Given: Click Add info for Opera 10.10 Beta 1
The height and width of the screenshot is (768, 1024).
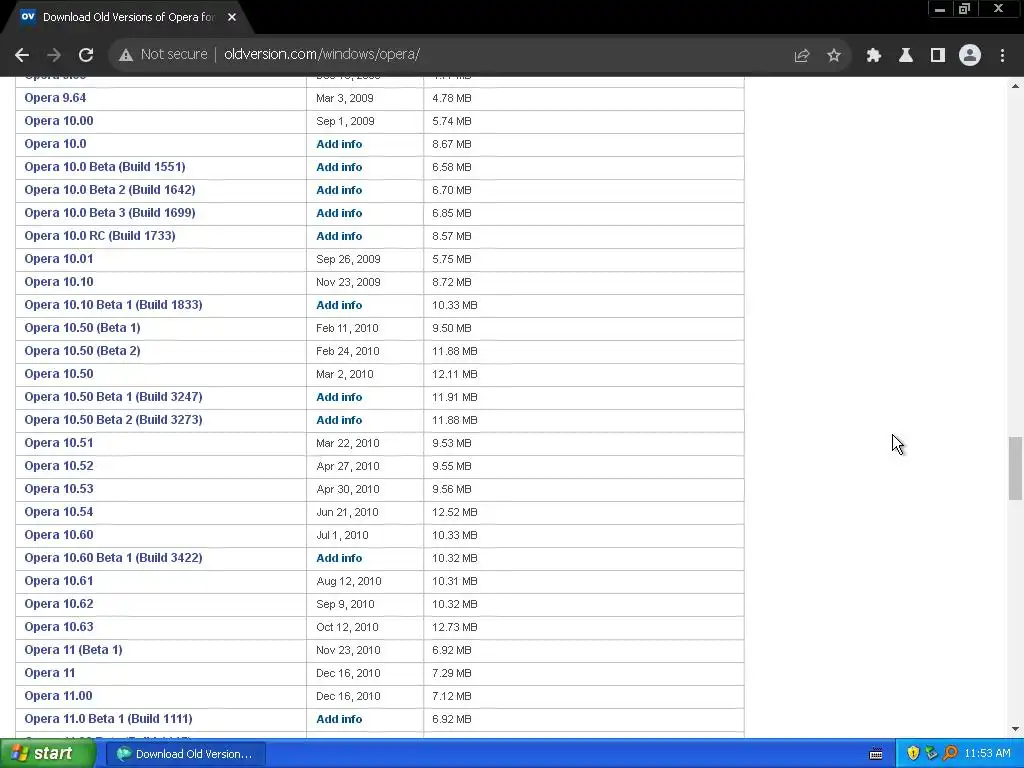Looking at the screenshot, I should pos(339,305).
